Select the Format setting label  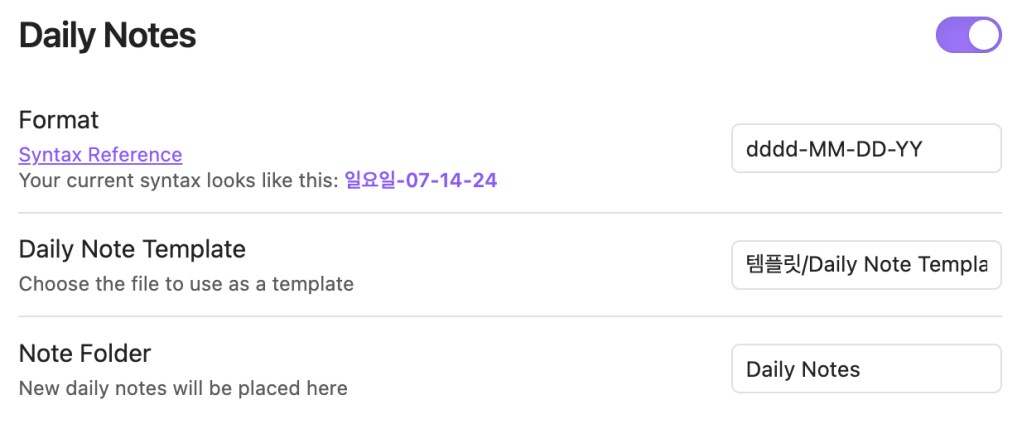pos(59,120)
